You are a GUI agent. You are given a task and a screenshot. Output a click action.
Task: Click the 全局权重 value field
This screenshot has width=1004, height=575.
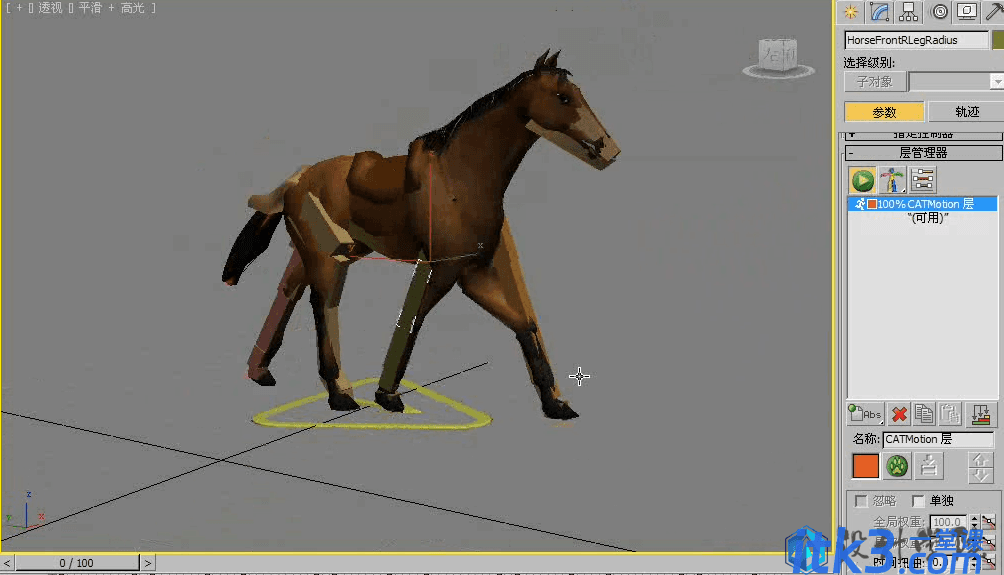point(948,522)
